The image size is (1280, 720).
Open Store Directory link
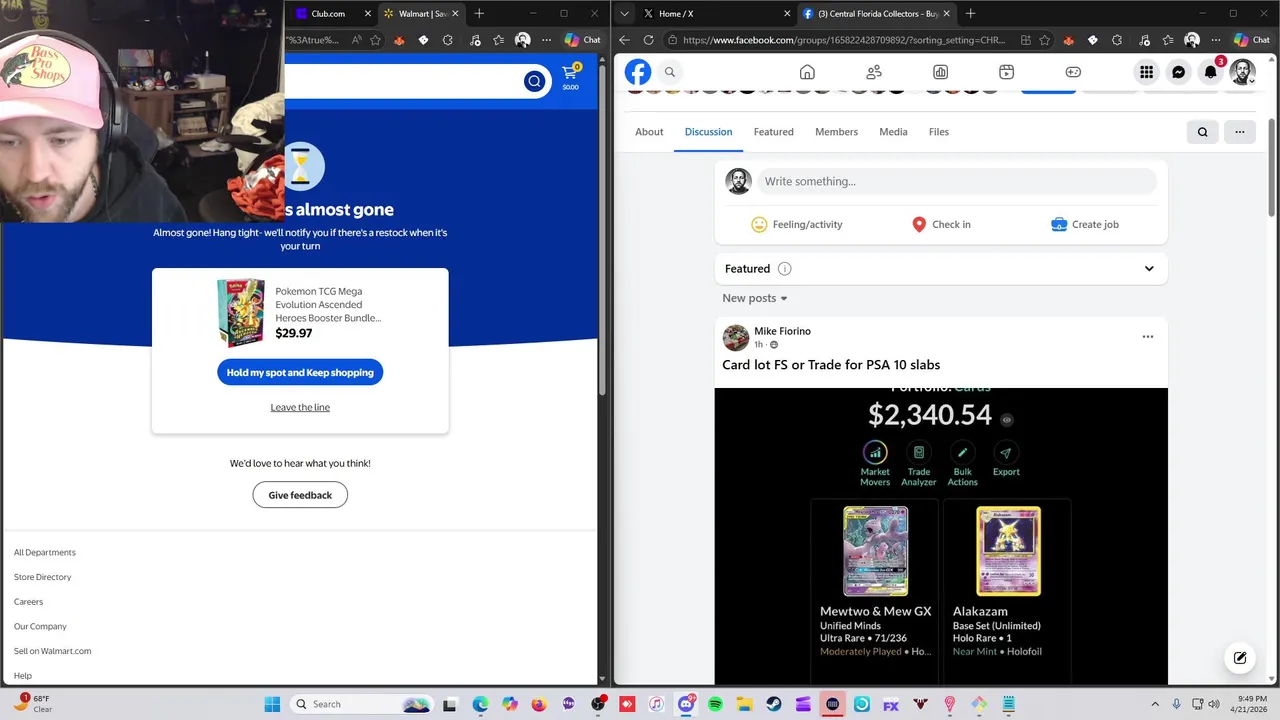(x=43, y=577)
